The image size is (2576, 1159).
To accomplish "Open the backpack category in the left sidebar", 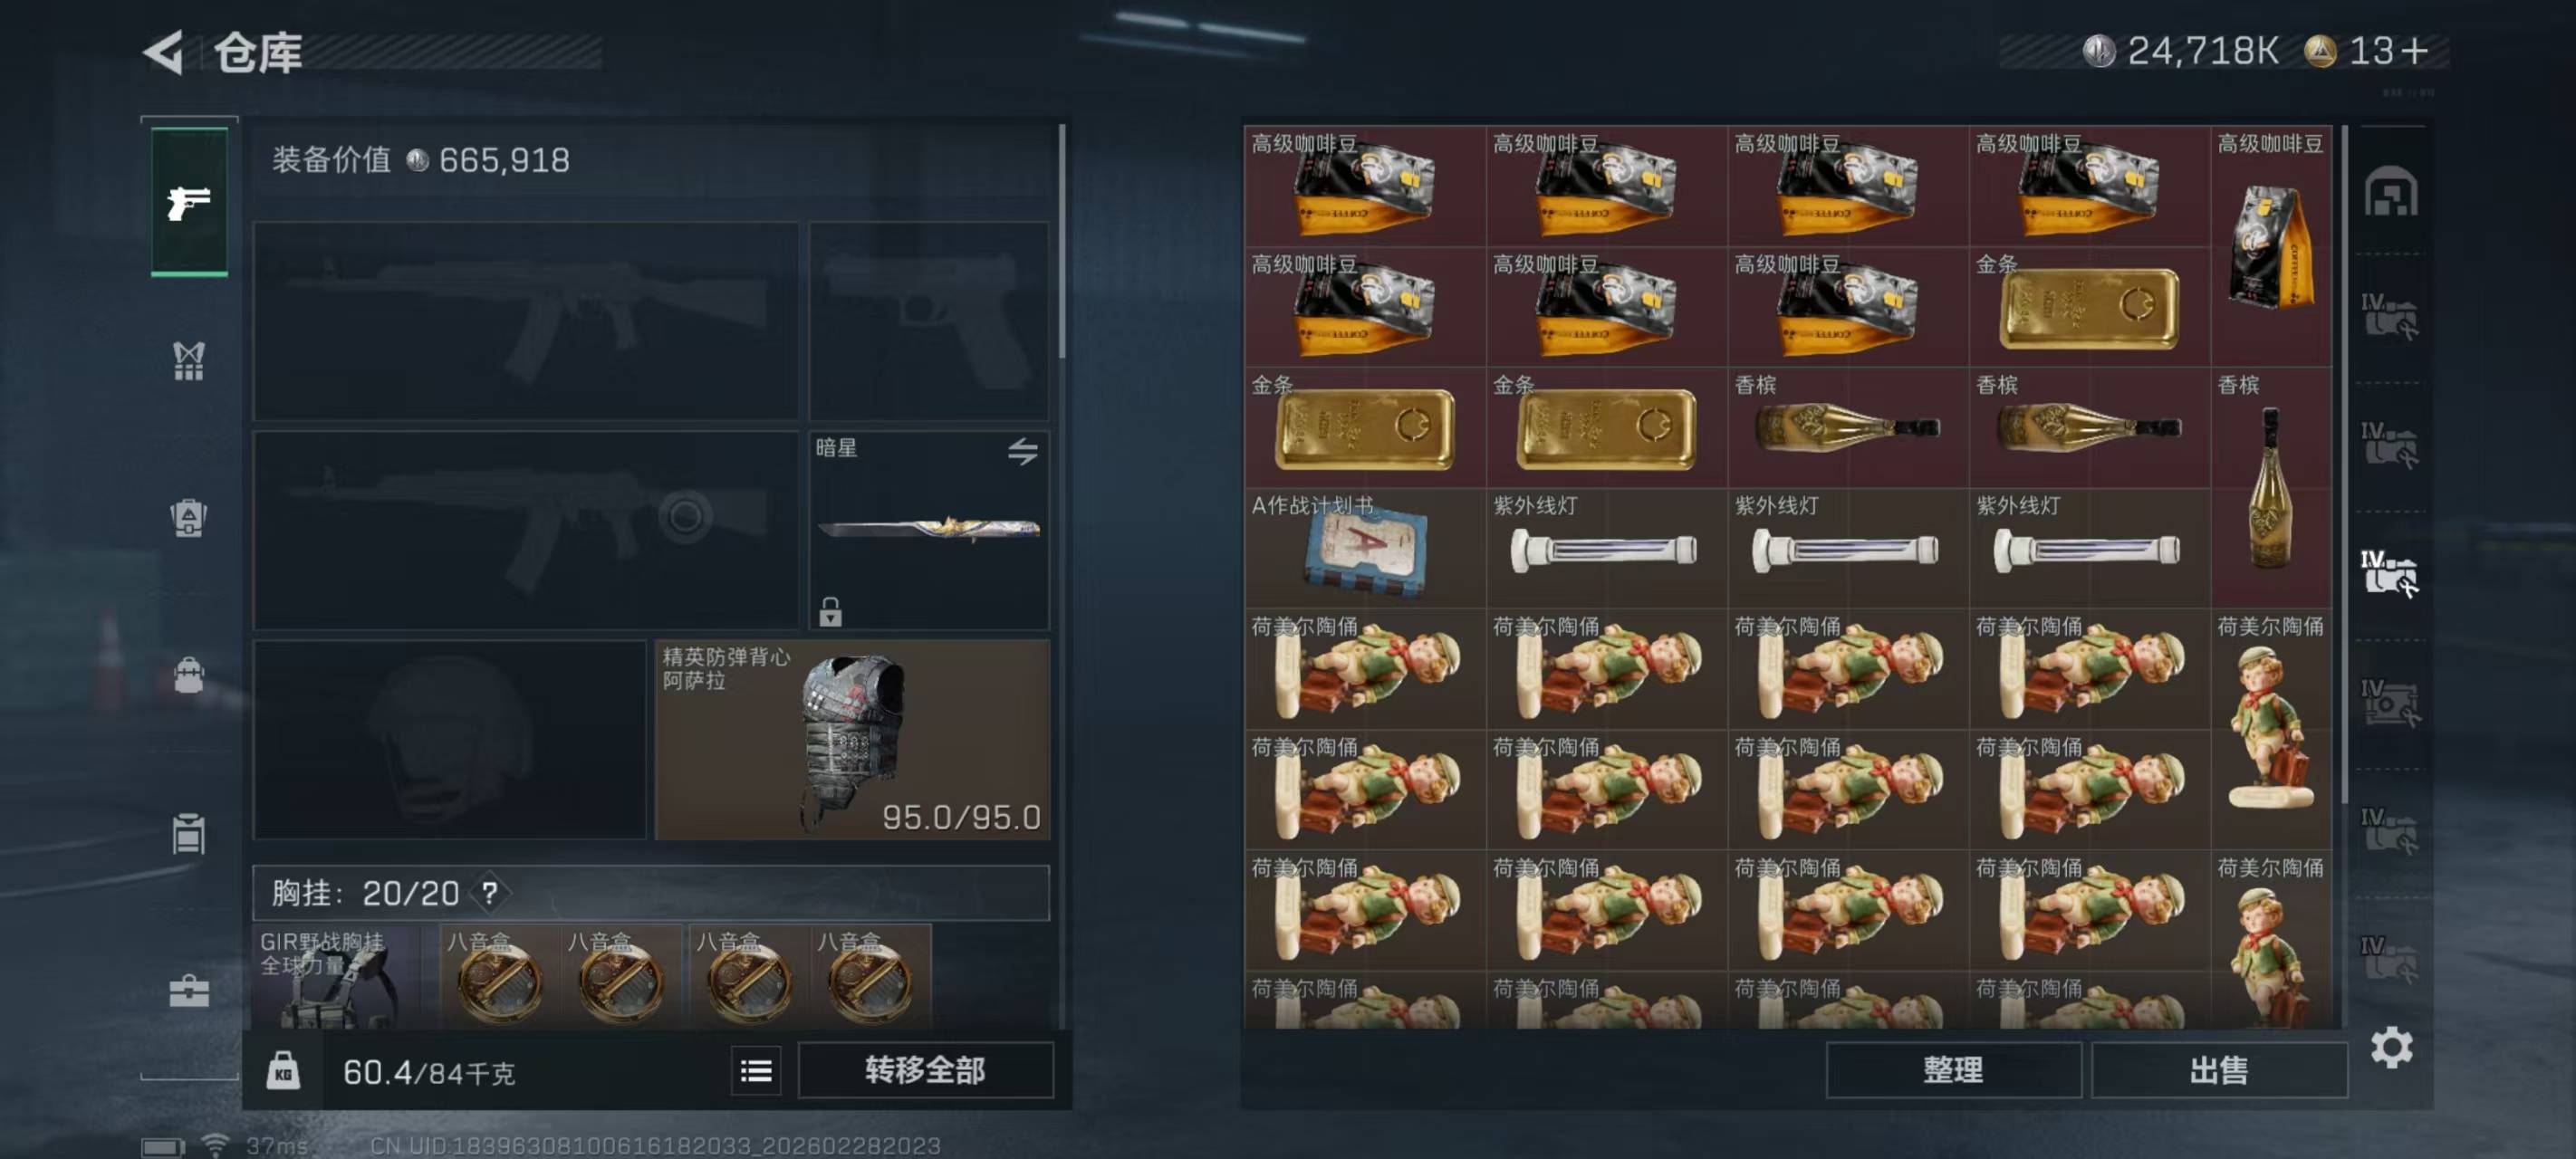I will pos(189,518).
